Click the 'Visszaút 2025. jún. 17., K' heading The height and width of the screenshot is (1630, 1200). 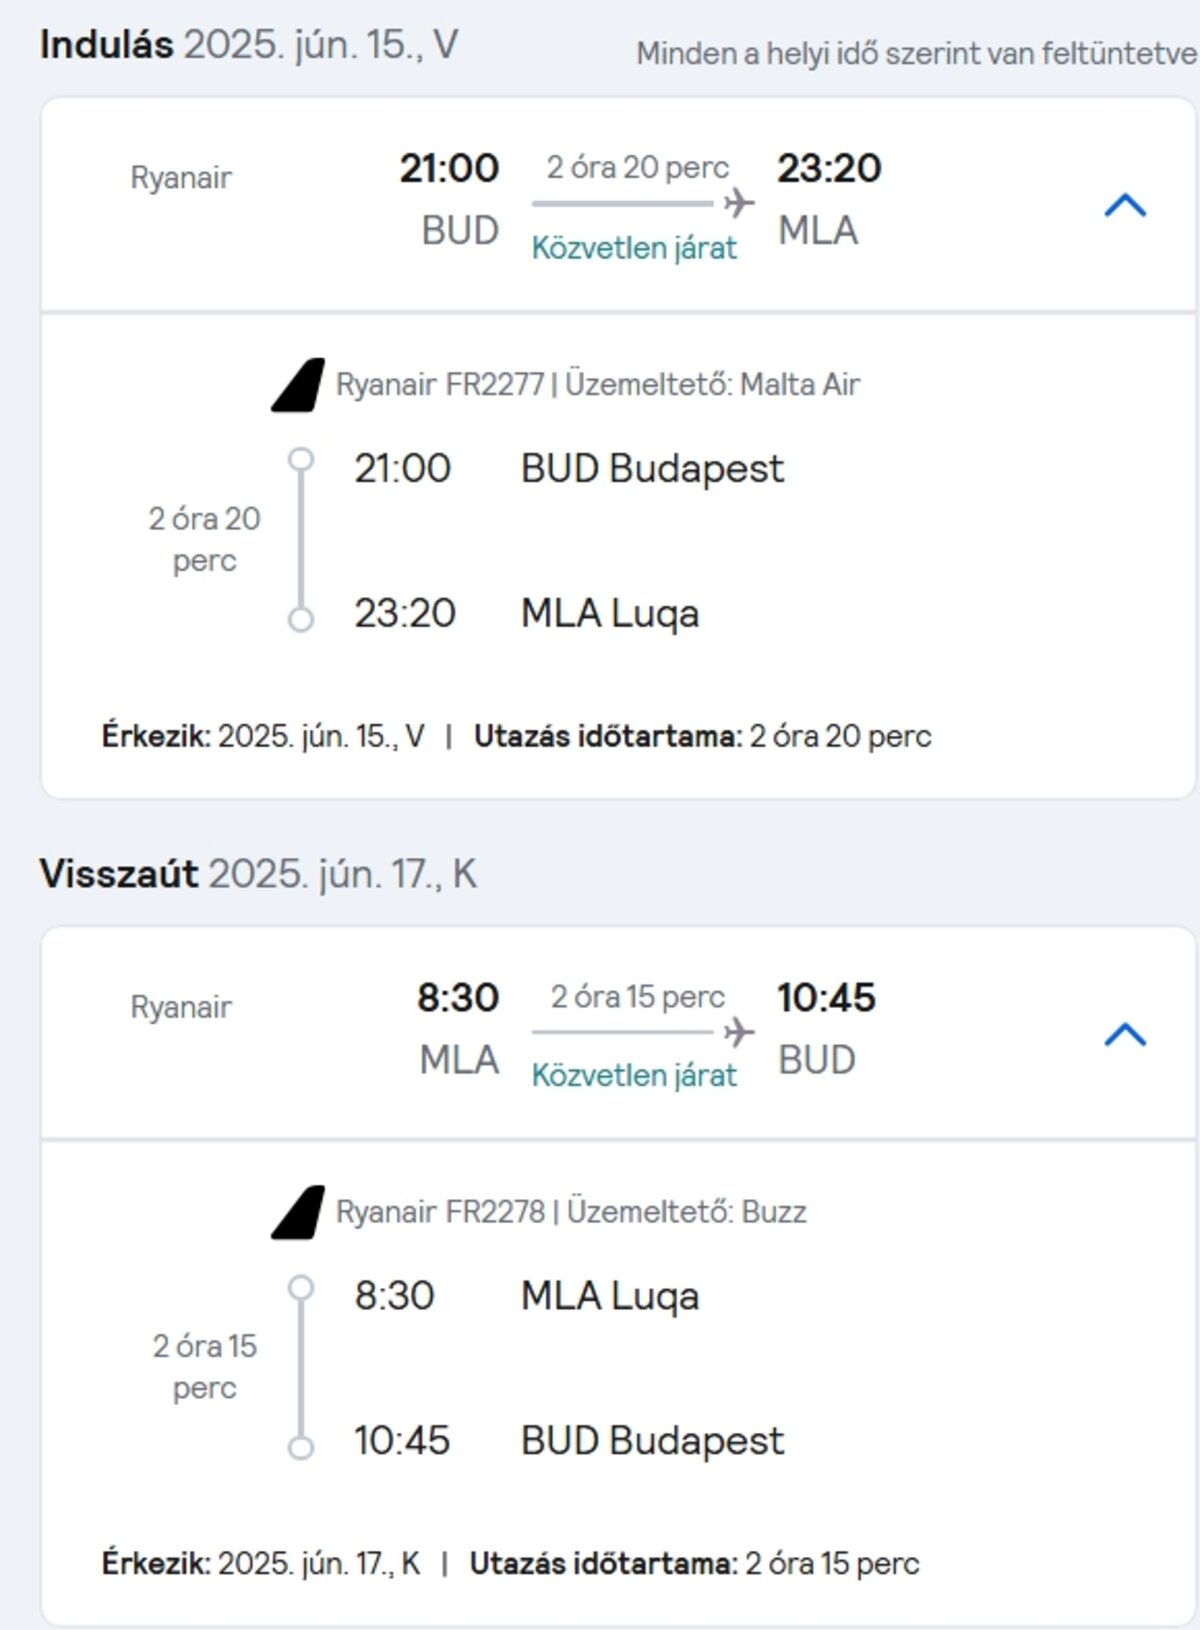(258, 874)
